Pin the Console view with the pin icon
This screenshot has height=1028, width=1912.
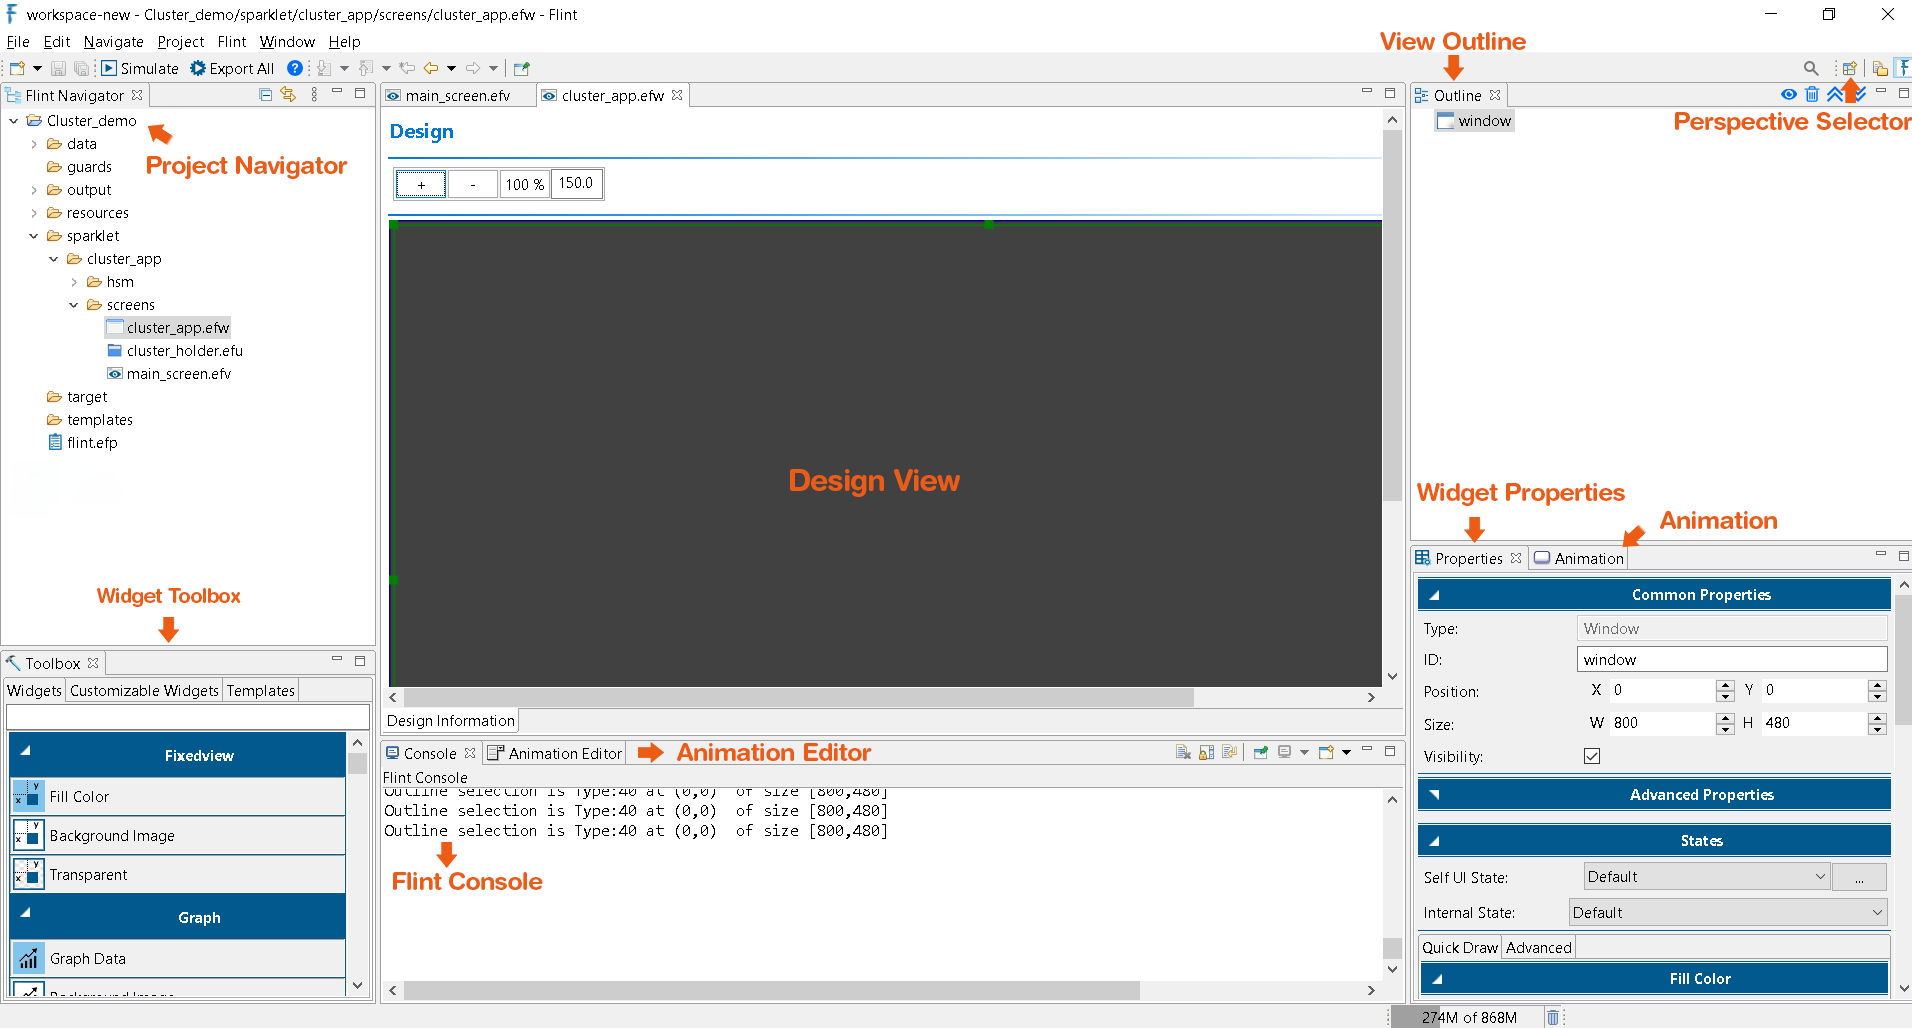tap(1261, 752)
